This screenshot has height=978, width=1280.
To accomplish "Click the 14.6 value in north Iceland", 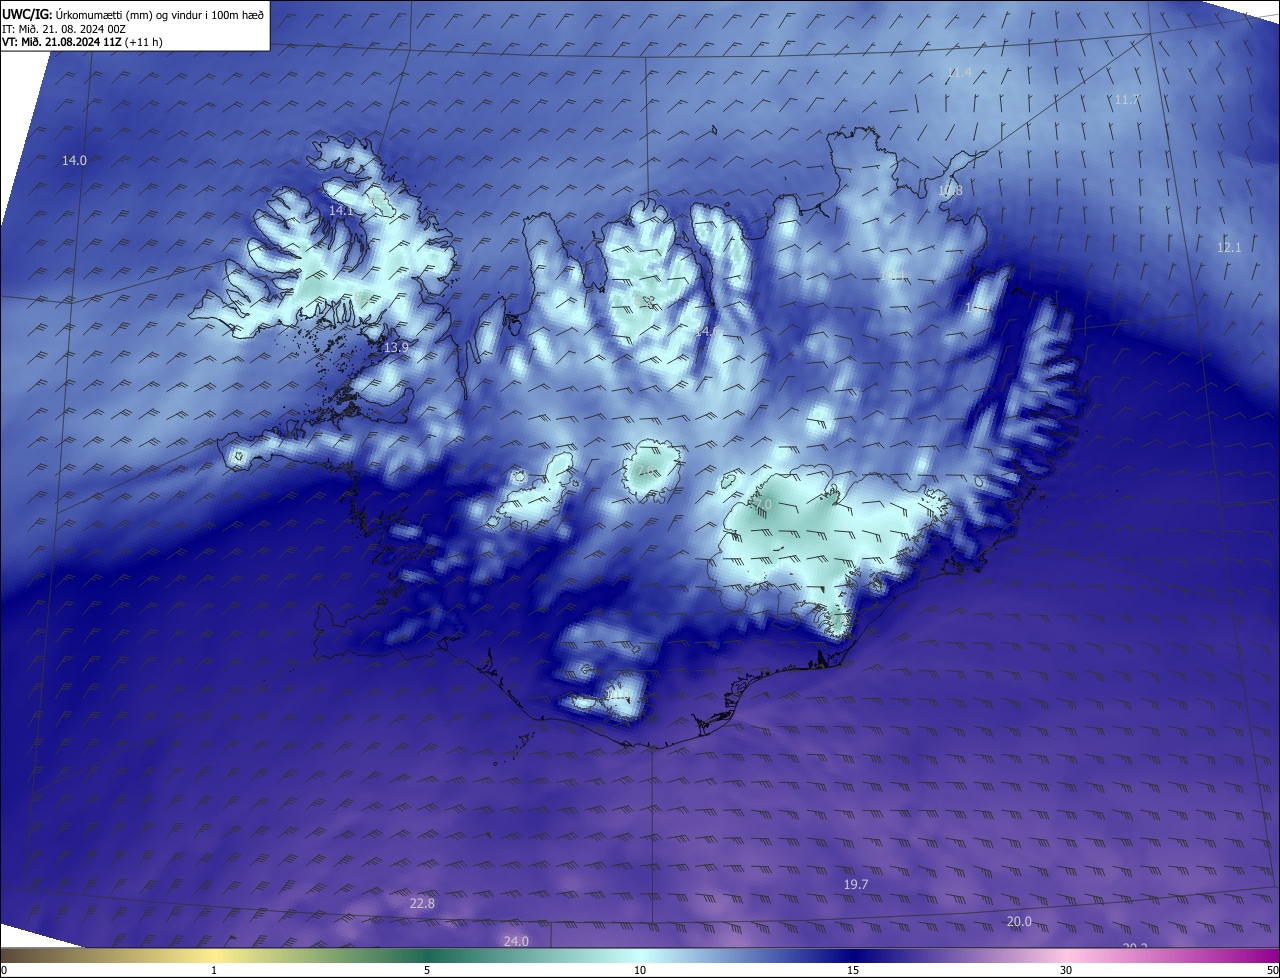I will coord(708,330).
